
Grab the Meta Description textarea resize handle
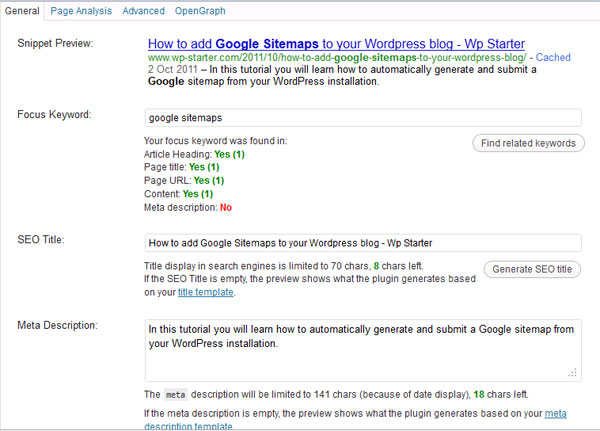coord(574,371)
